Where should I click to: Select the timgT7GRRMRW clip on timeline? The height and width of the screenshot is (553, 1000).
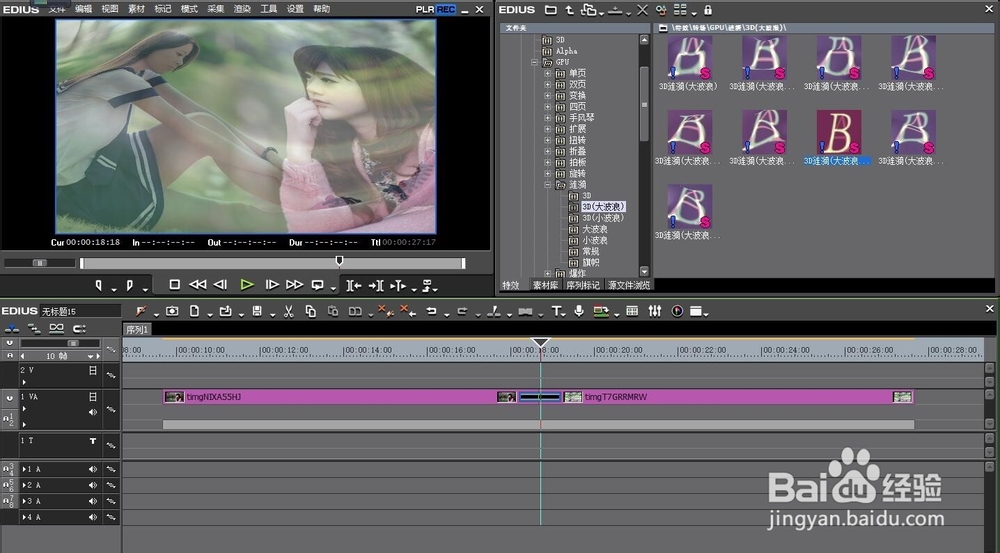point(738,397)
